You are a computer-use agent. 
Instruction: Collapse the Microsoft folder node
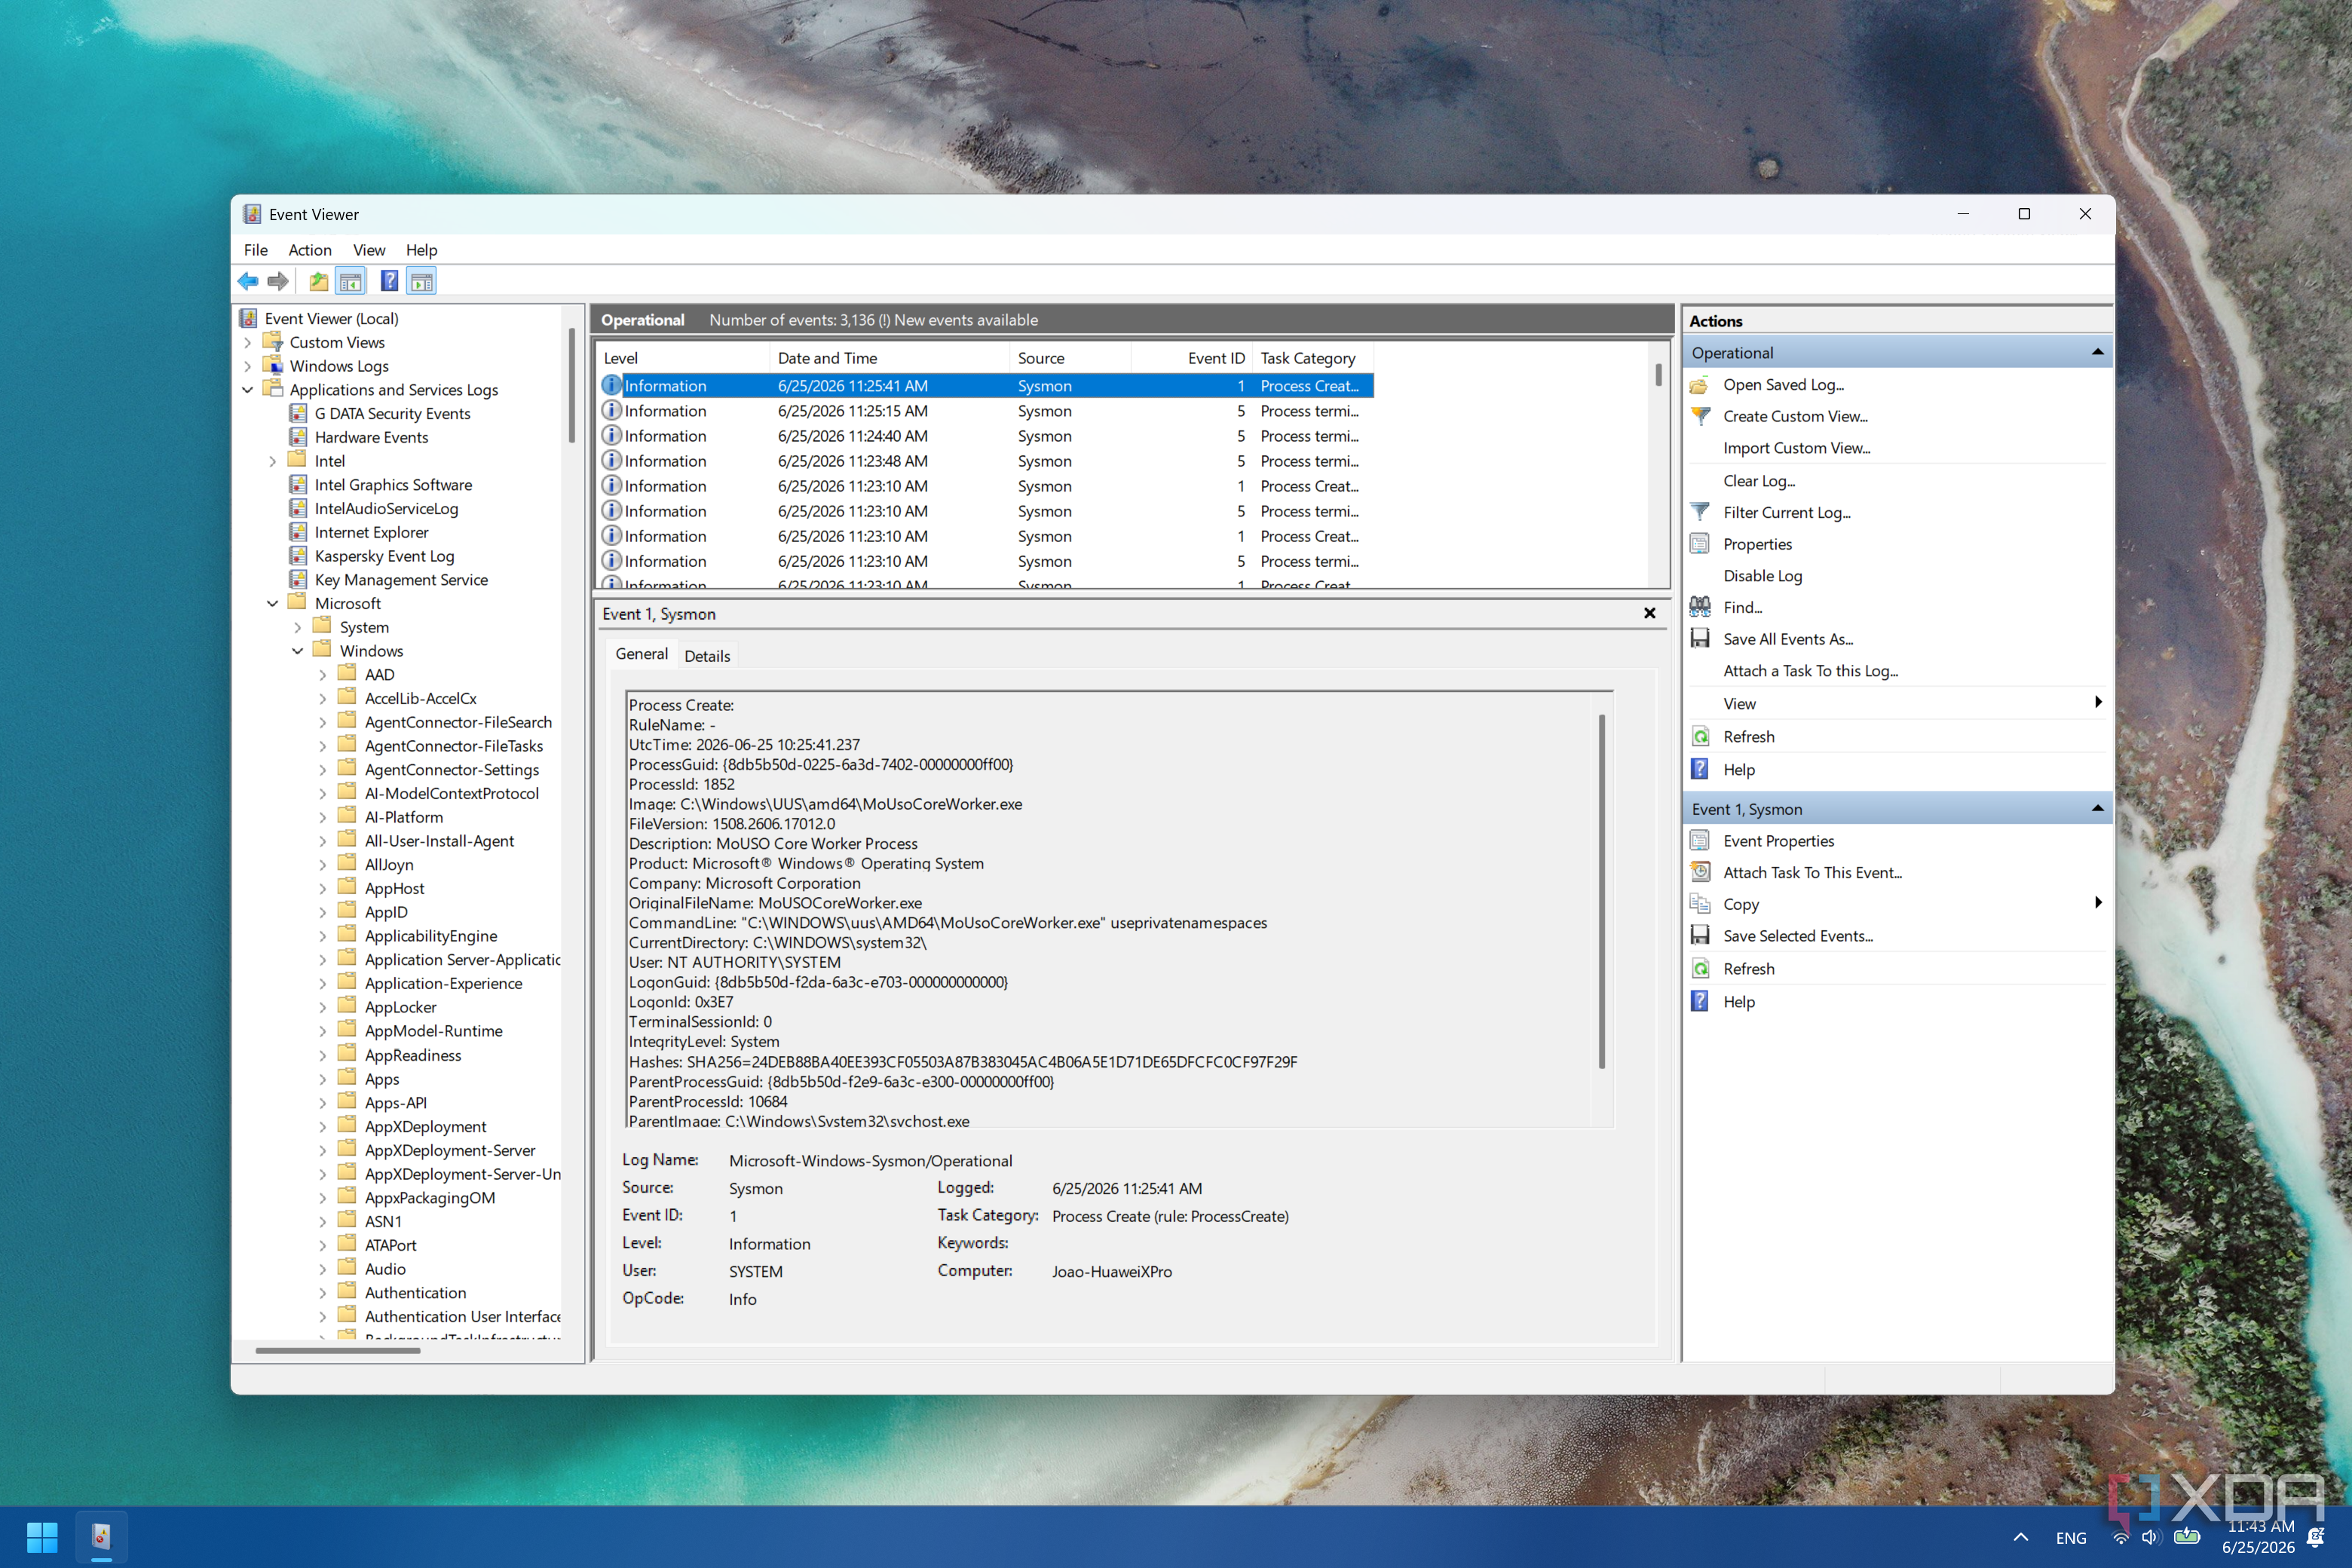coord(273,603)
